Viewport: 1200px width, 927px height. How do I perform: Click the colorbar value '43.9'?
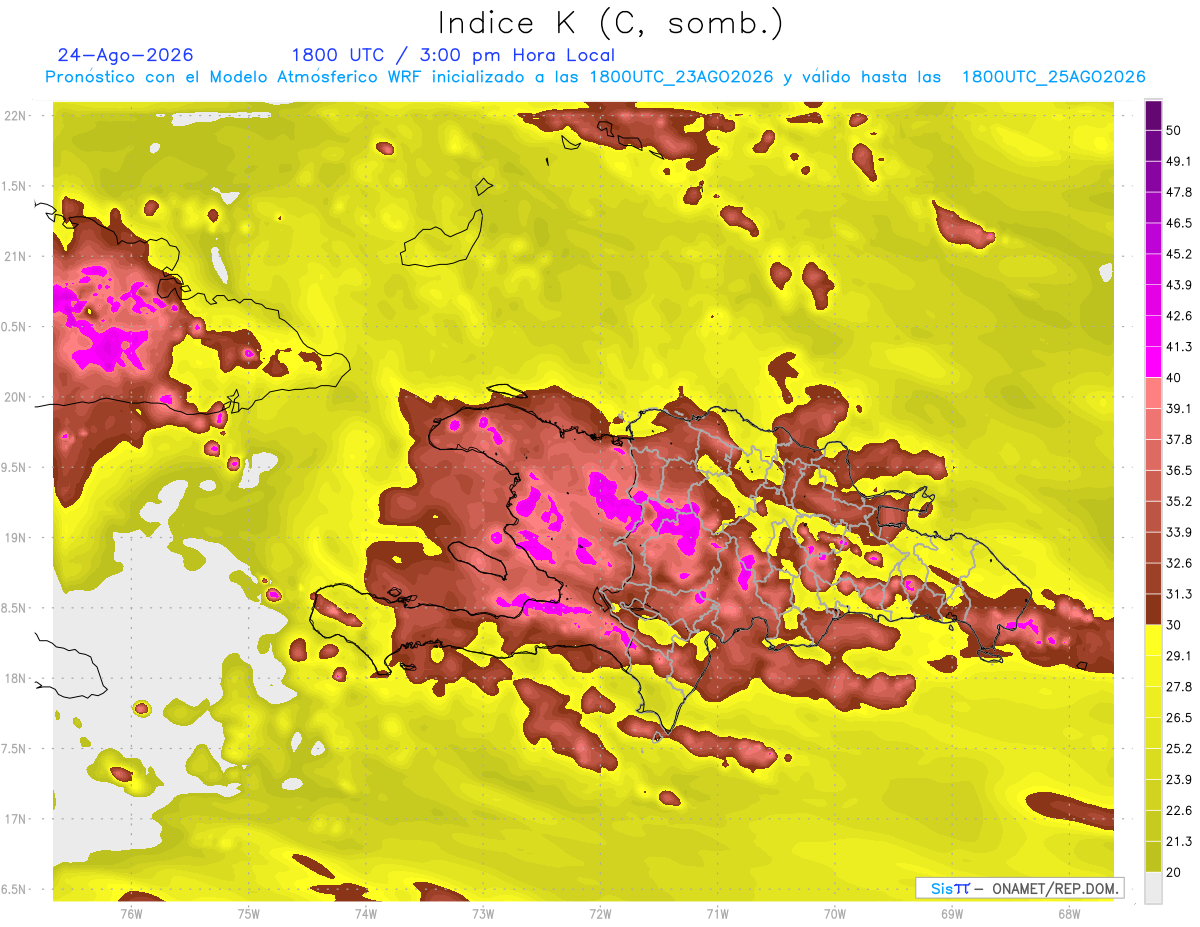point(1178,285)
